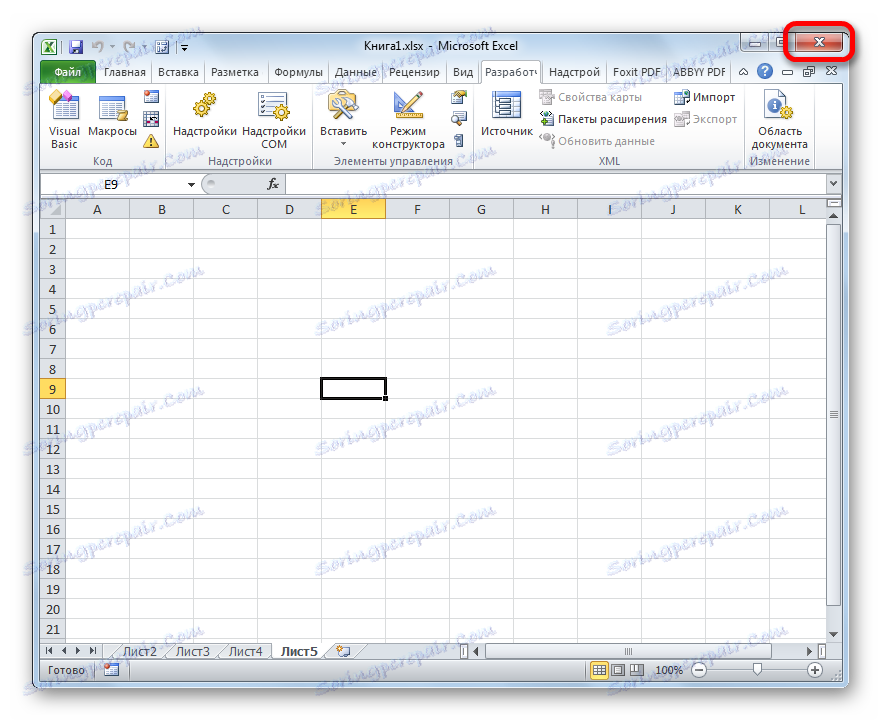Switch to Page Layout view

pos(618,670)
